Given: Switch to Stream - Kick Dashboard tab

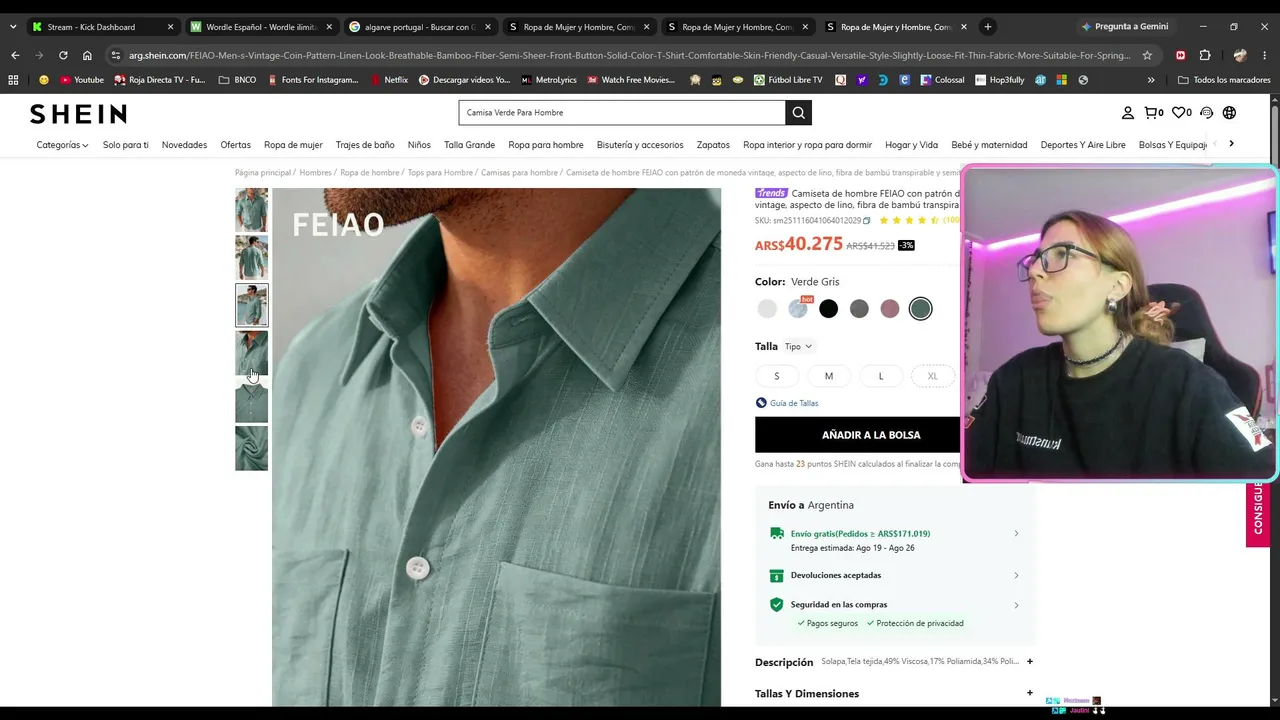Looking at the screenshot, I should 102,27.
